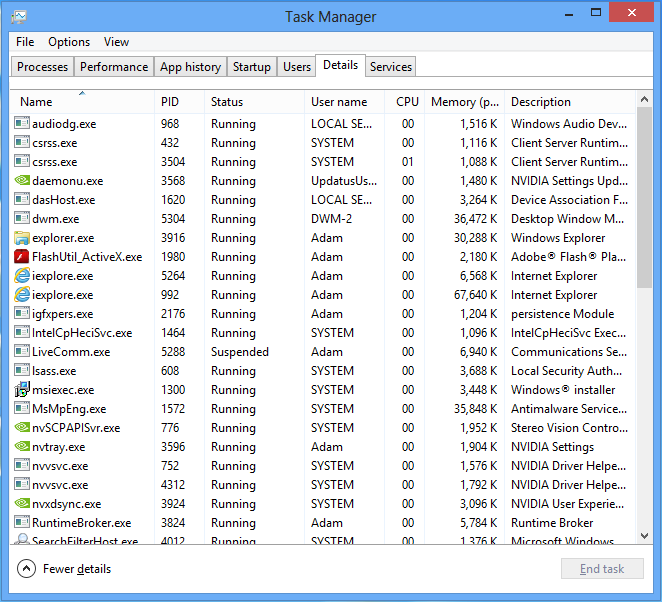This screenshot has width=662, height=602.
Task: Click the vertical scrollbar thumb
Action: pos(644,198)
